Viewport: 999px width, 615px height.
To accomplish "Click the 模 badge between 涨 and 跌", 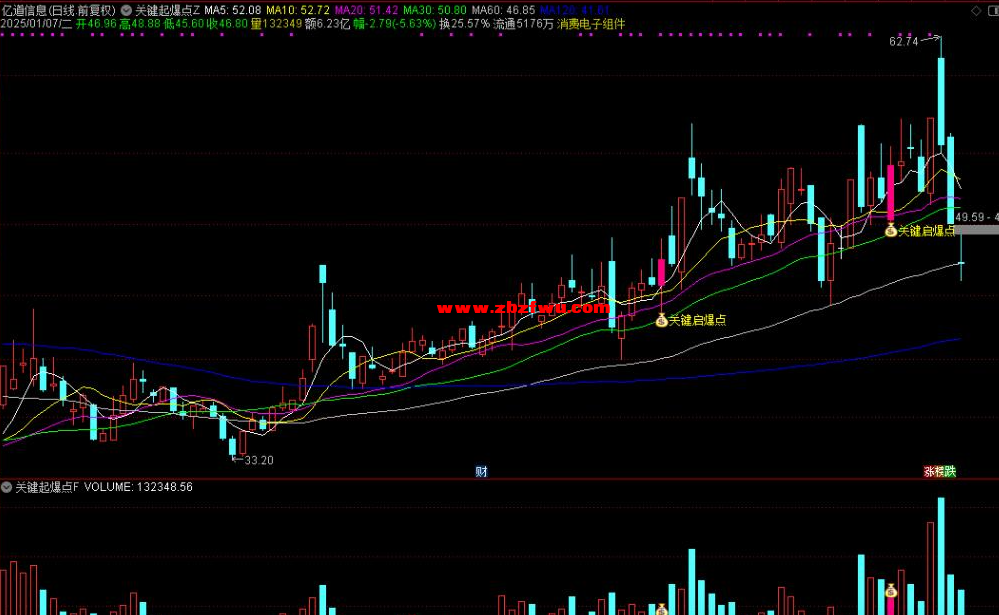I will [x=939, y=472].
